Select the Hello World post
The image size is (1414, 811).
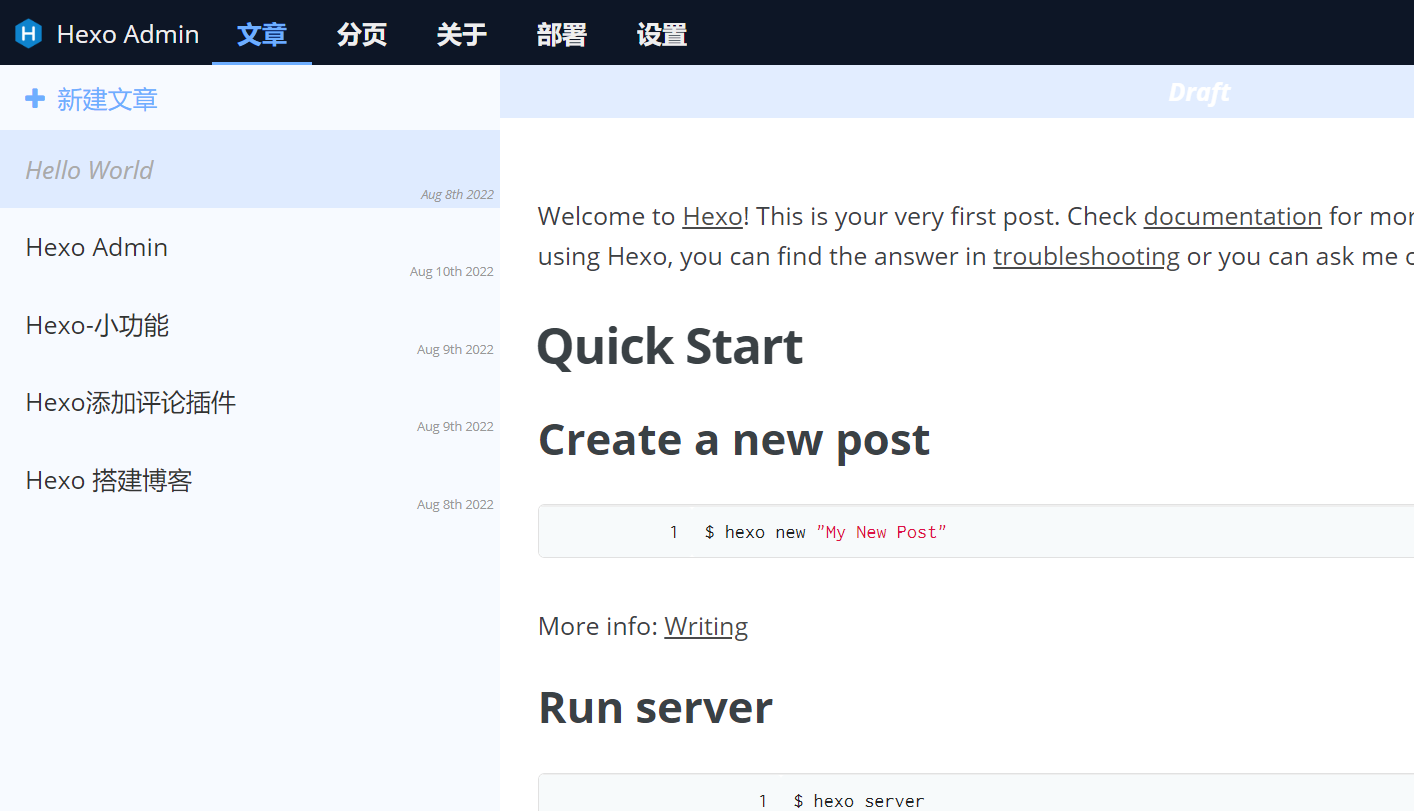click(x=89, y=168)
